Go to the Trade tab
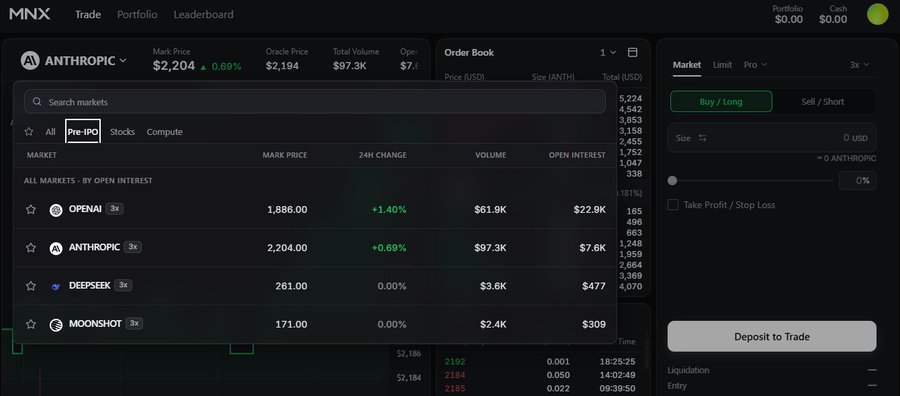This screenshot has width=900, height=396. (88, 14)
